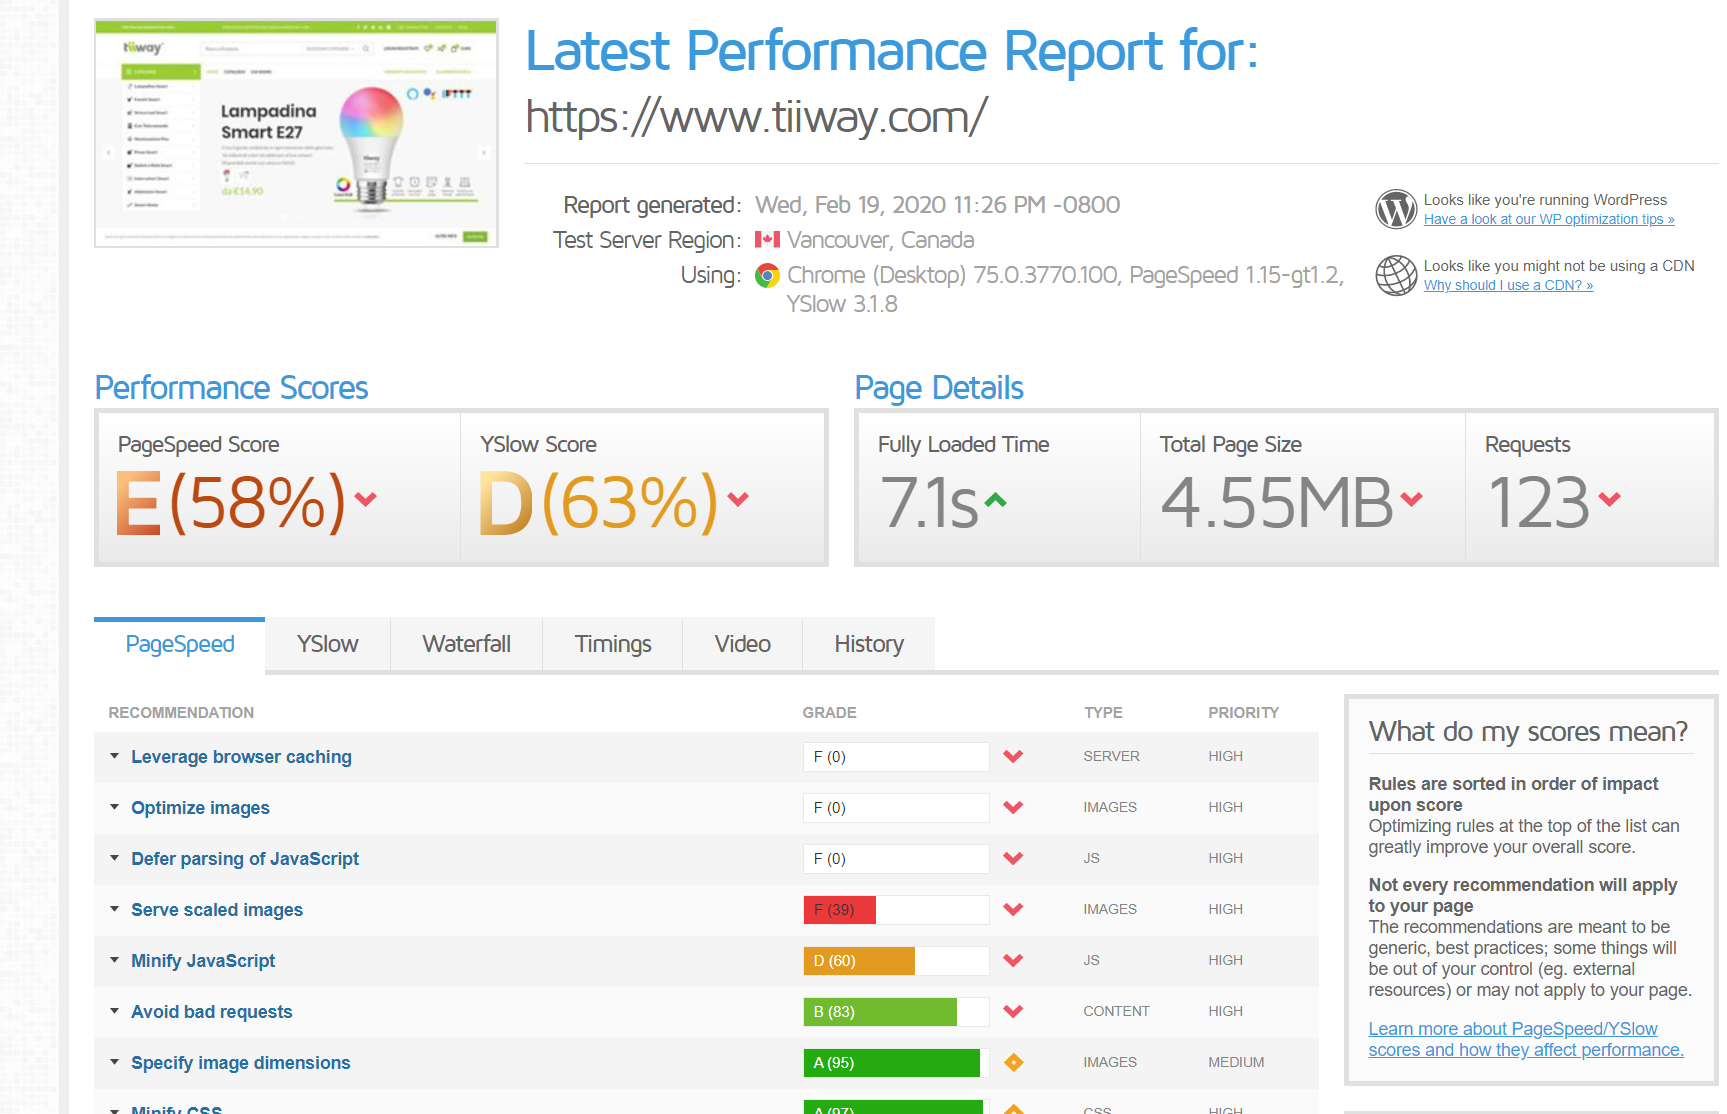This screenshot has height=1114, width=1727.
Task: Click the D (60) grade bar
Action: [x=896, y=961]
